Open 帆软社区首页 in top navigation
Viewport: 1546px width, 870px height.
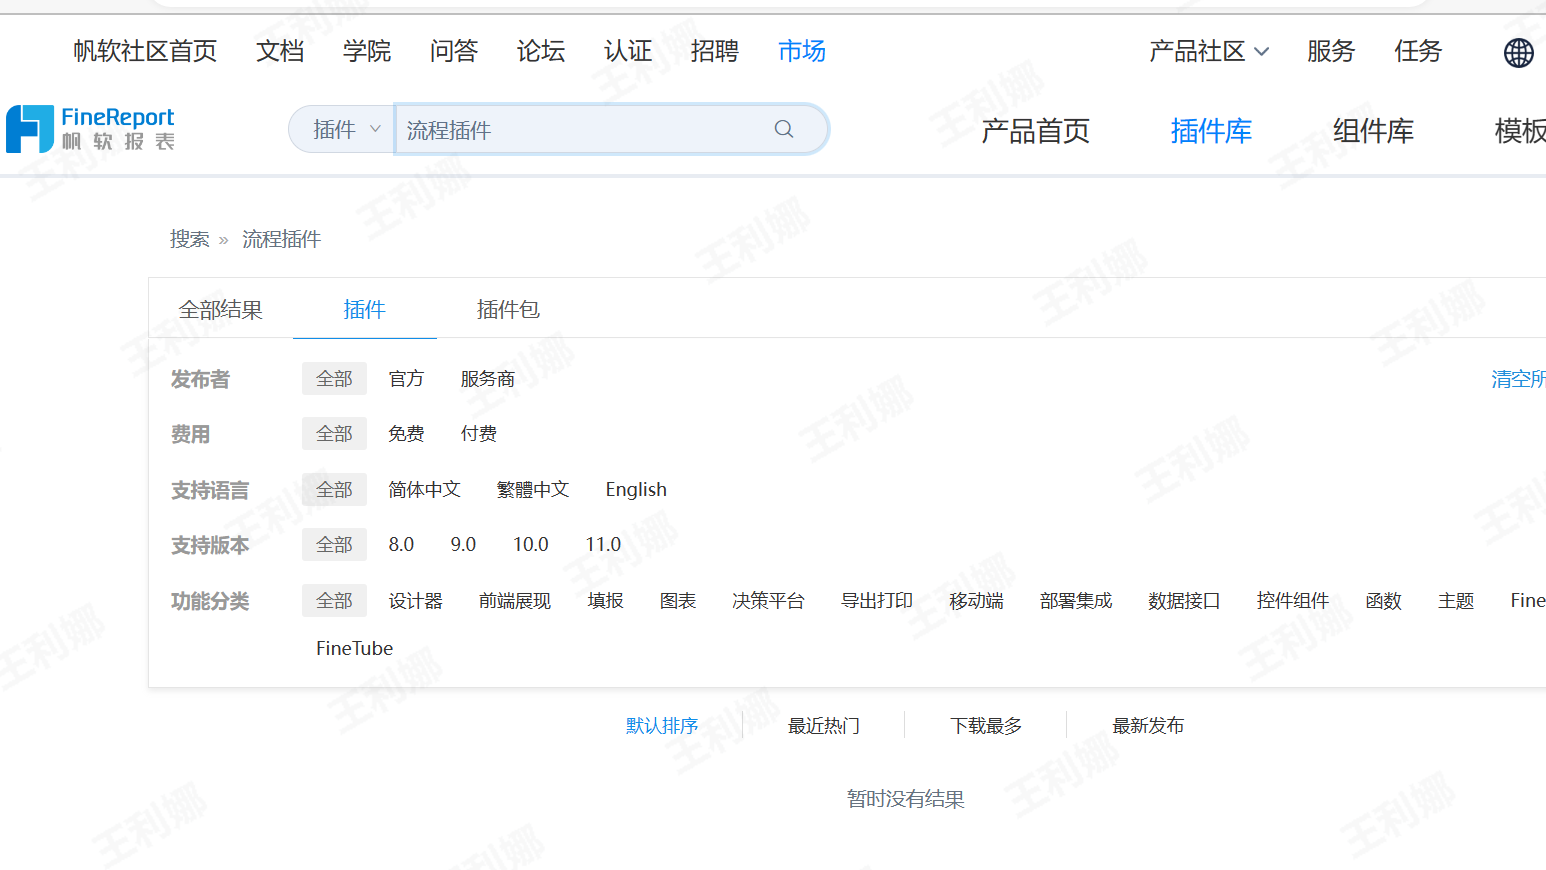pos(145,51)
